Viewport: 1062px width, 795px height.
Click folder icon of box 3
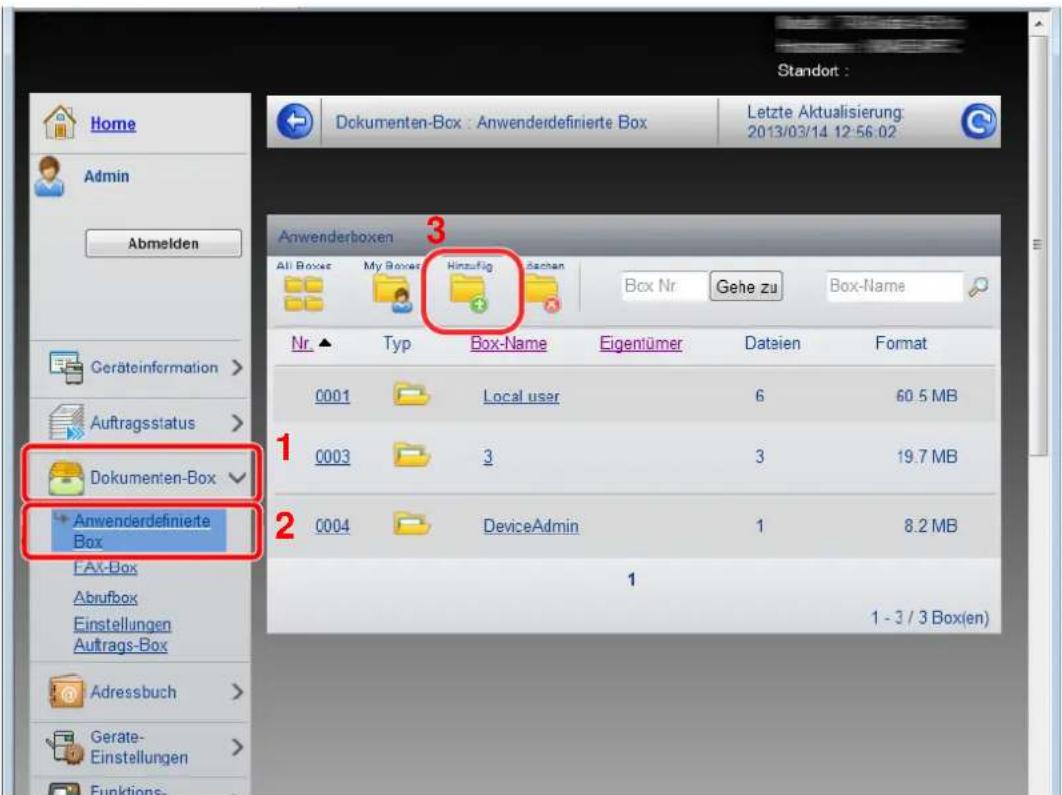click(411, 454)
